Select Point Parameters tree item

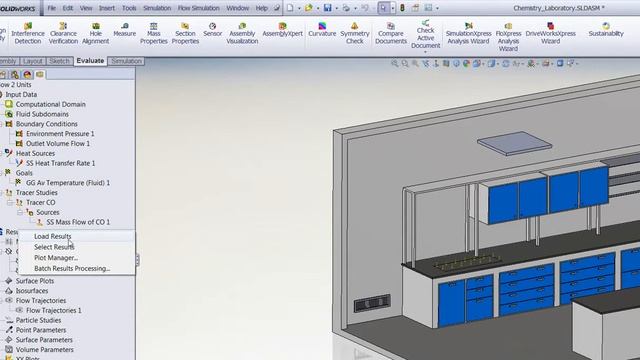click(40, 330)
